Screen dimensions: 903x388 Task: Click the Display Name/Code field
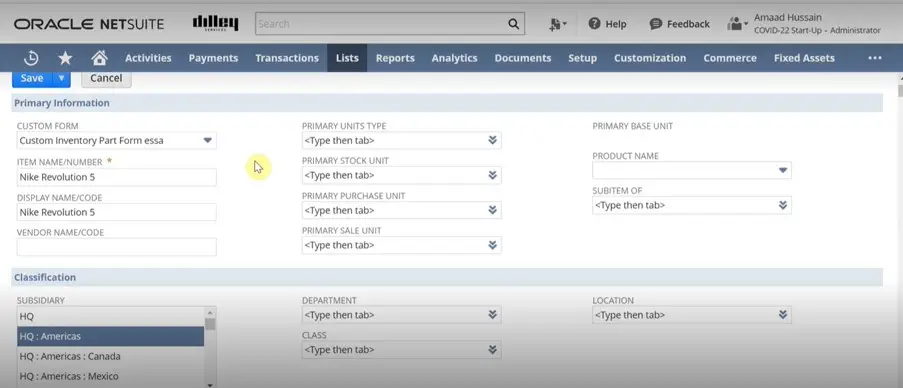point(116,212)
